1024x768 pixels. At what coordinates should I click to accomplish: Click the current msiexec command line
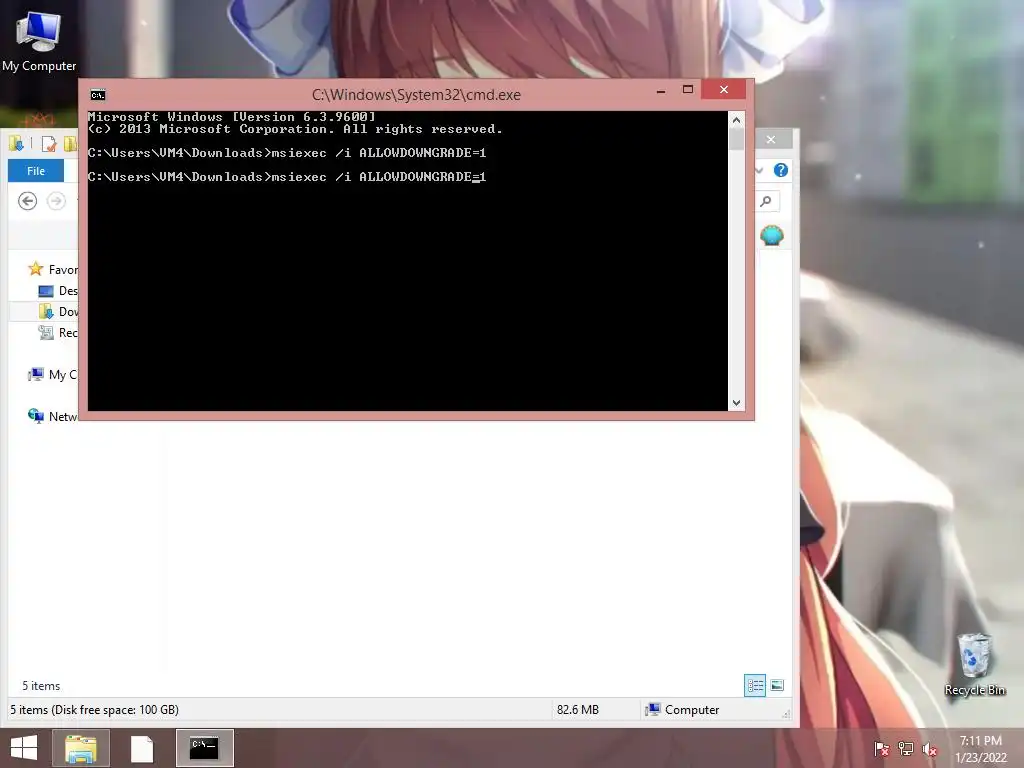click(x=287, y=177)
